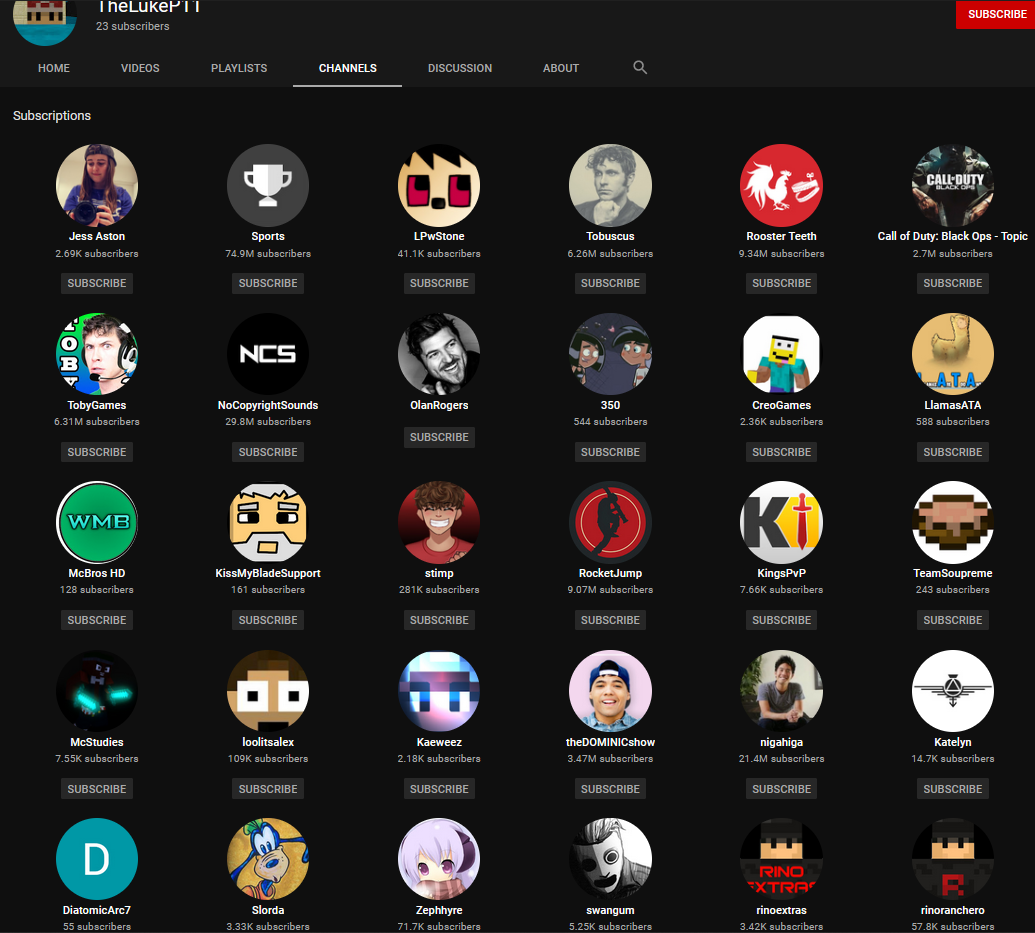
Task: Click rinoextras channel avatar
Action: (x=782, y=859)
